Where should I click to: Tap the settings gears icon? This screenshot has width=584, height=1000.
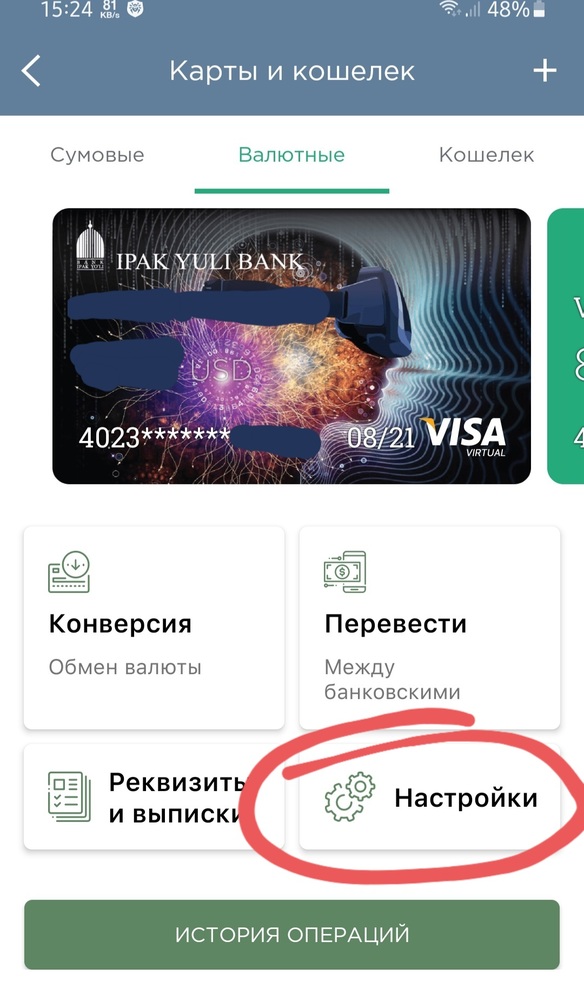(349, 797)
